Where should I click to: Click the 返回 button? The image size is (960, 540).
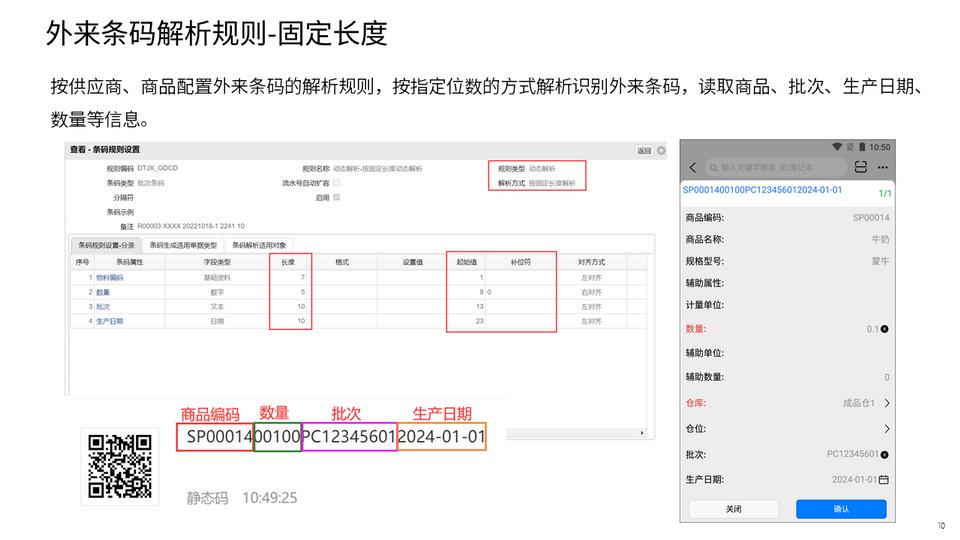point(644,151)
